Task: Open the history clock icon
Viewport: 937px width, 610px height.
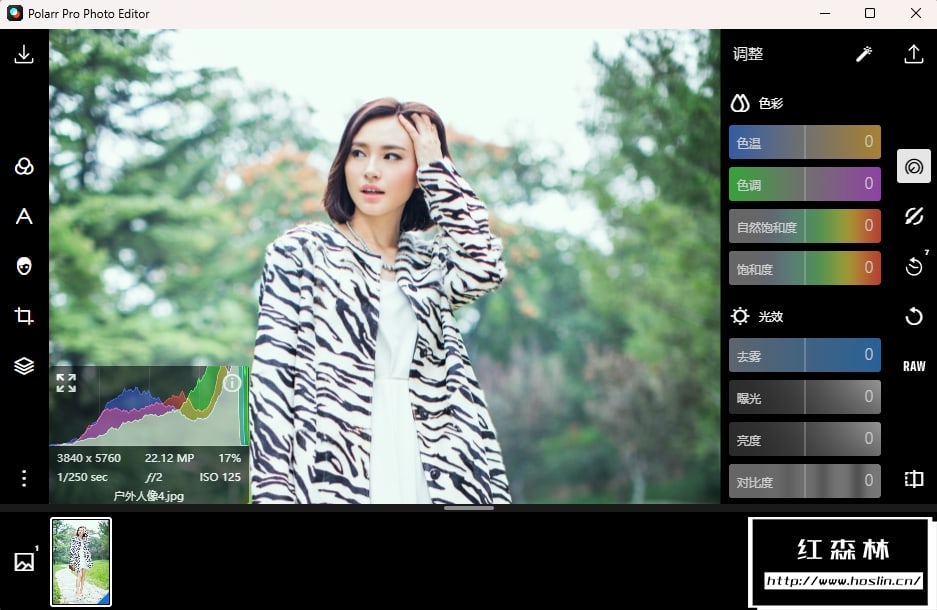Action: tap(914, 266)
